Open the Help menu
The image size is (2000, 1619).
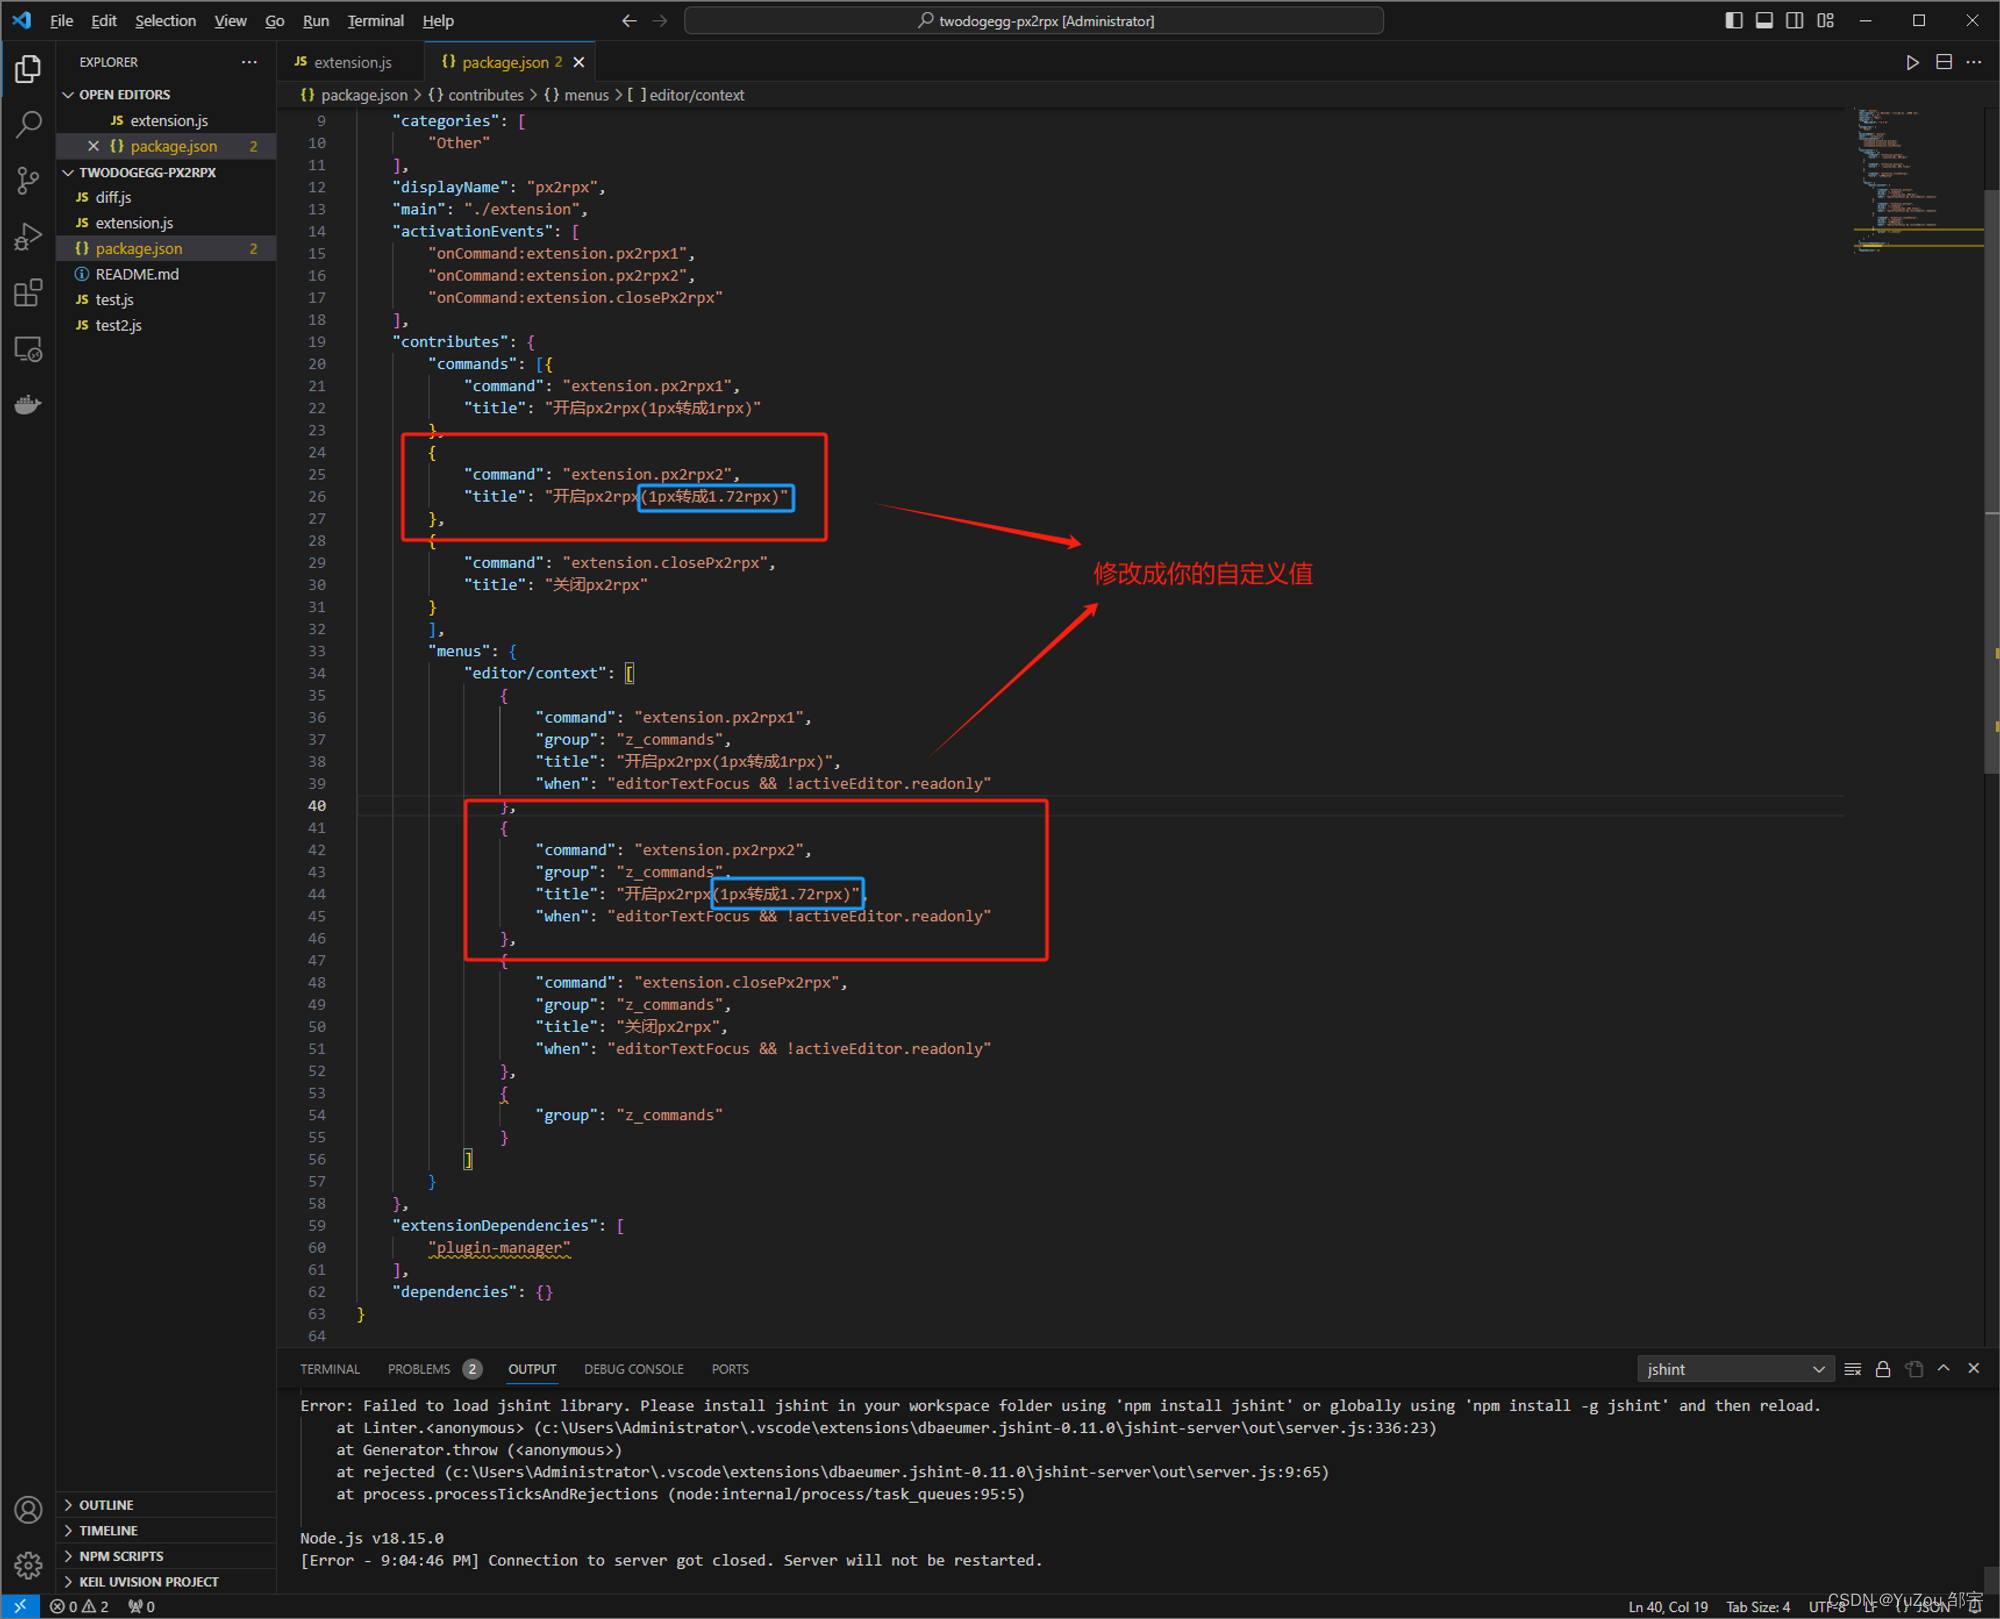point(437,21)
